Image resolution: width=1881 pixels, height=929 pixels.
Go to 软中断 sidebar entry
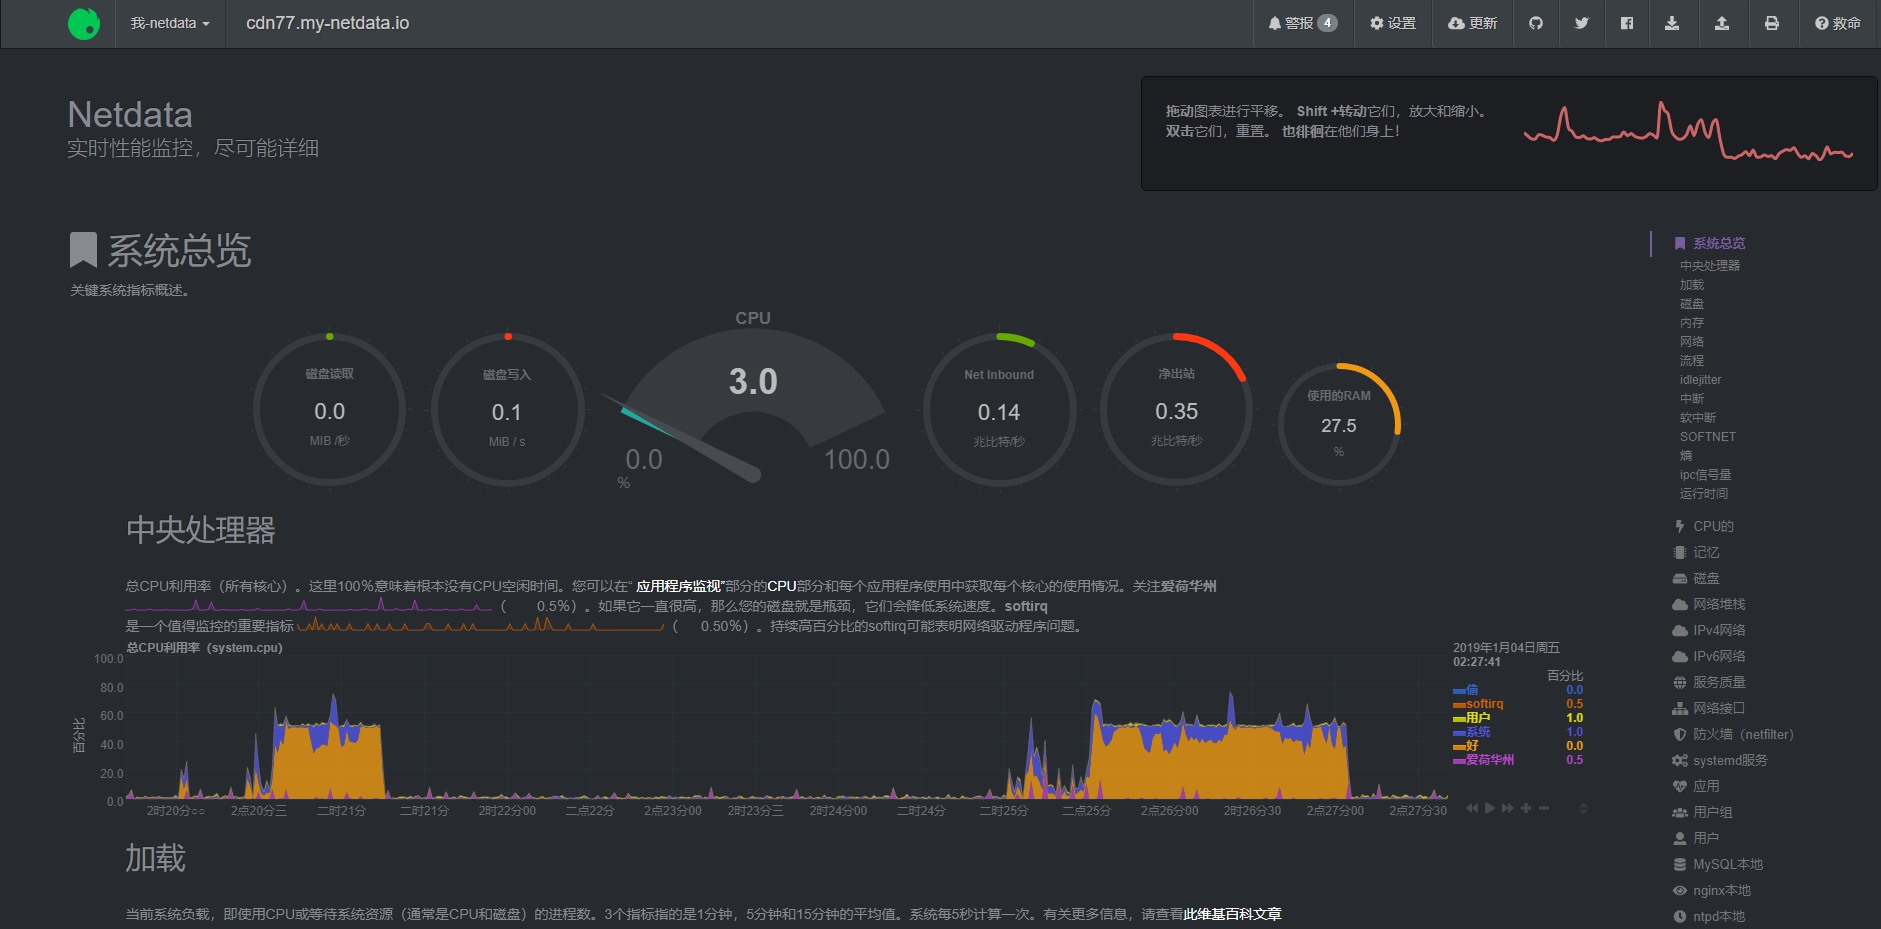point(1698,418)
